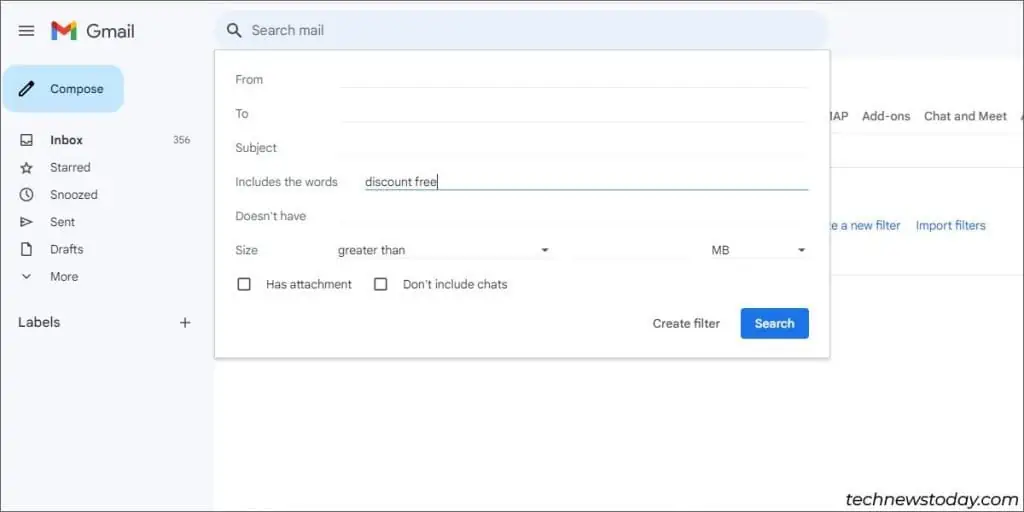Viewport: 1024px width, 512px height.
Task: Click the Import filters link
Action: 950,225
